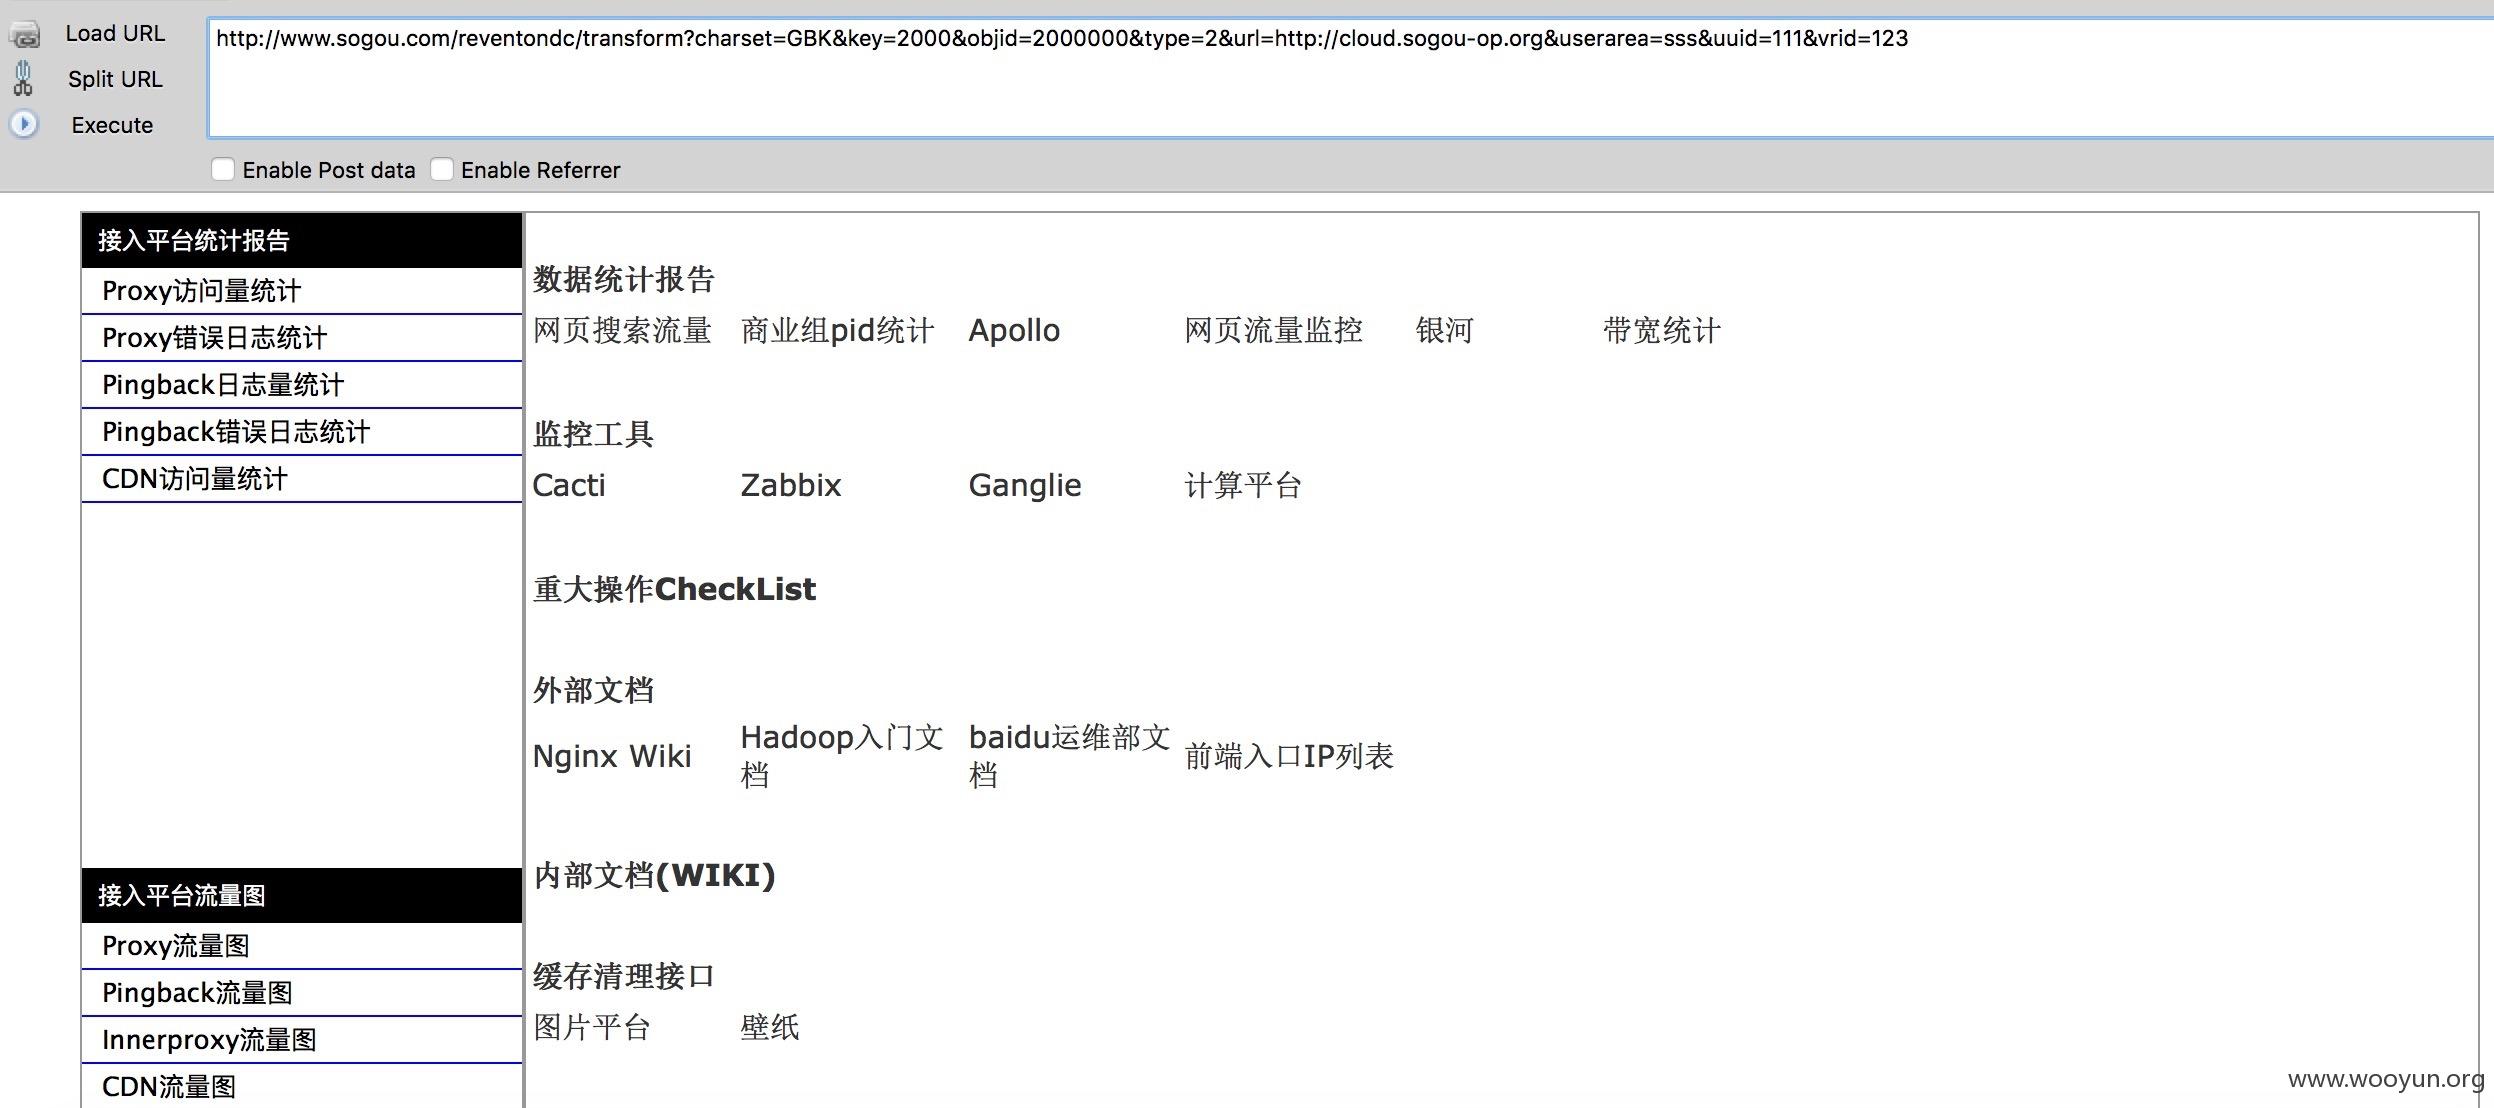Viewport: 2494px width, 1108px height.
Task: Open the Zabbix monitoring link
Action: click(791, 485)
